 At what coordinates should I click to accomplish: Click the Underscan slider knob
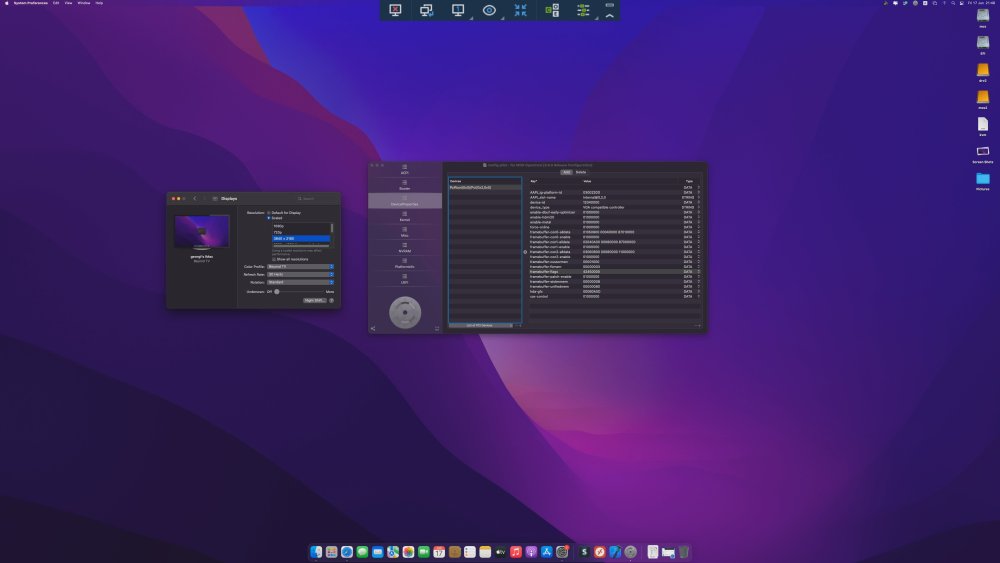pyautogui.click(x=277, y=291)
